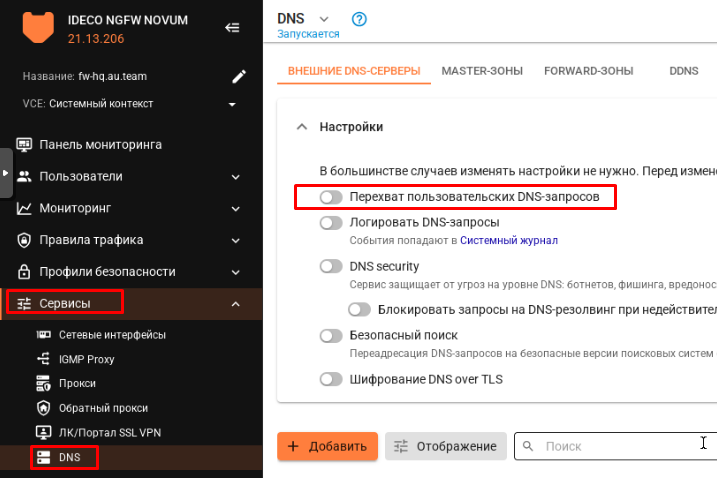717x478 pixels.
Task: Open Сетевые интерфейсы from the sidebar
Action: [x=111, y=335]
